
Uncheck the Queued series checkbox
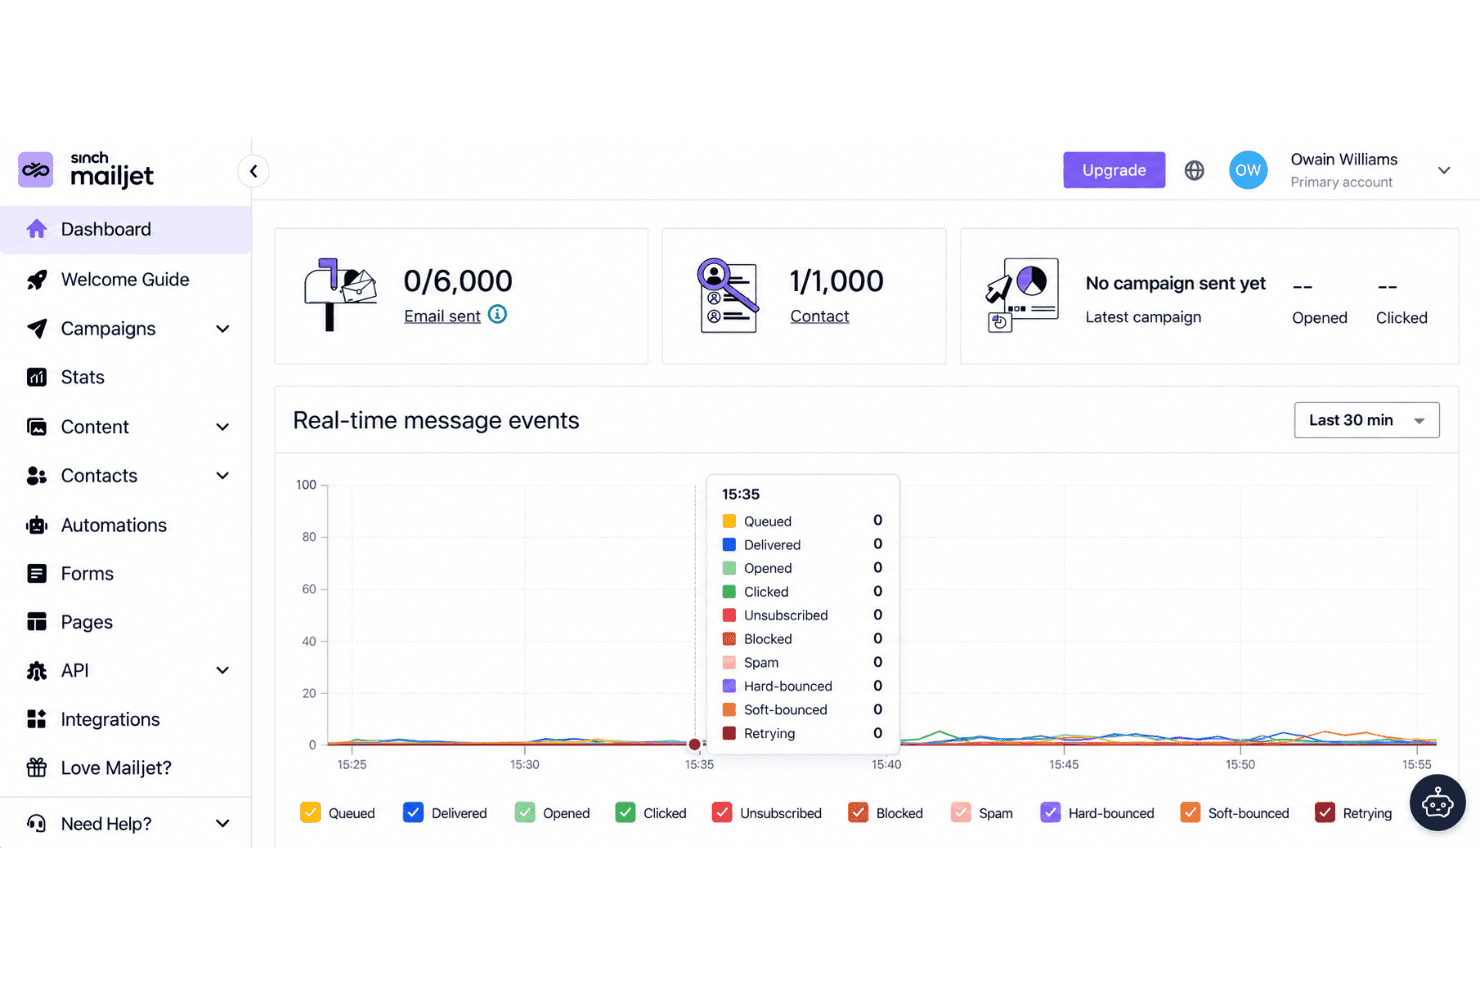[310, 812]
